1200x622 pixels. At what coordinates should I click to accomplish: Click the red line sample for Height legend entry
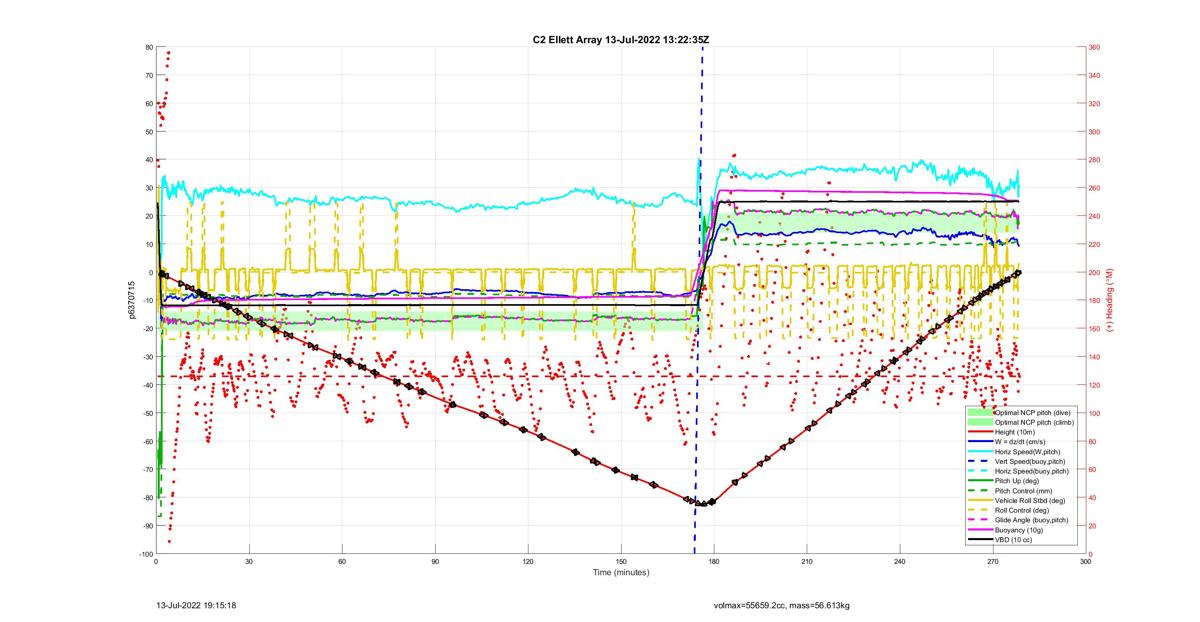[x=980, y=432]
